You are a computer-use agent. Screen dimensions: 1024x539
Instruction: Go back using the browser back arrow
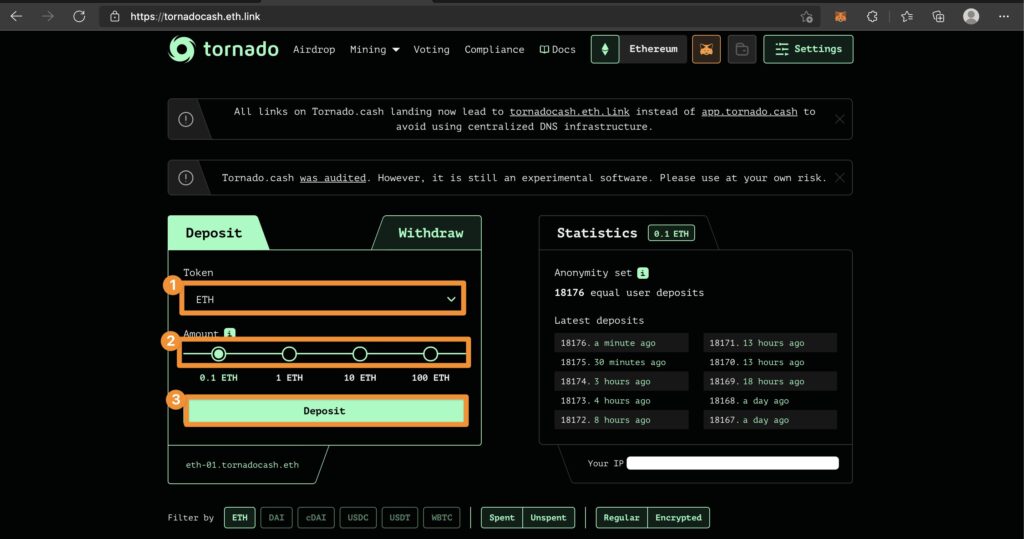pos(16,16)
